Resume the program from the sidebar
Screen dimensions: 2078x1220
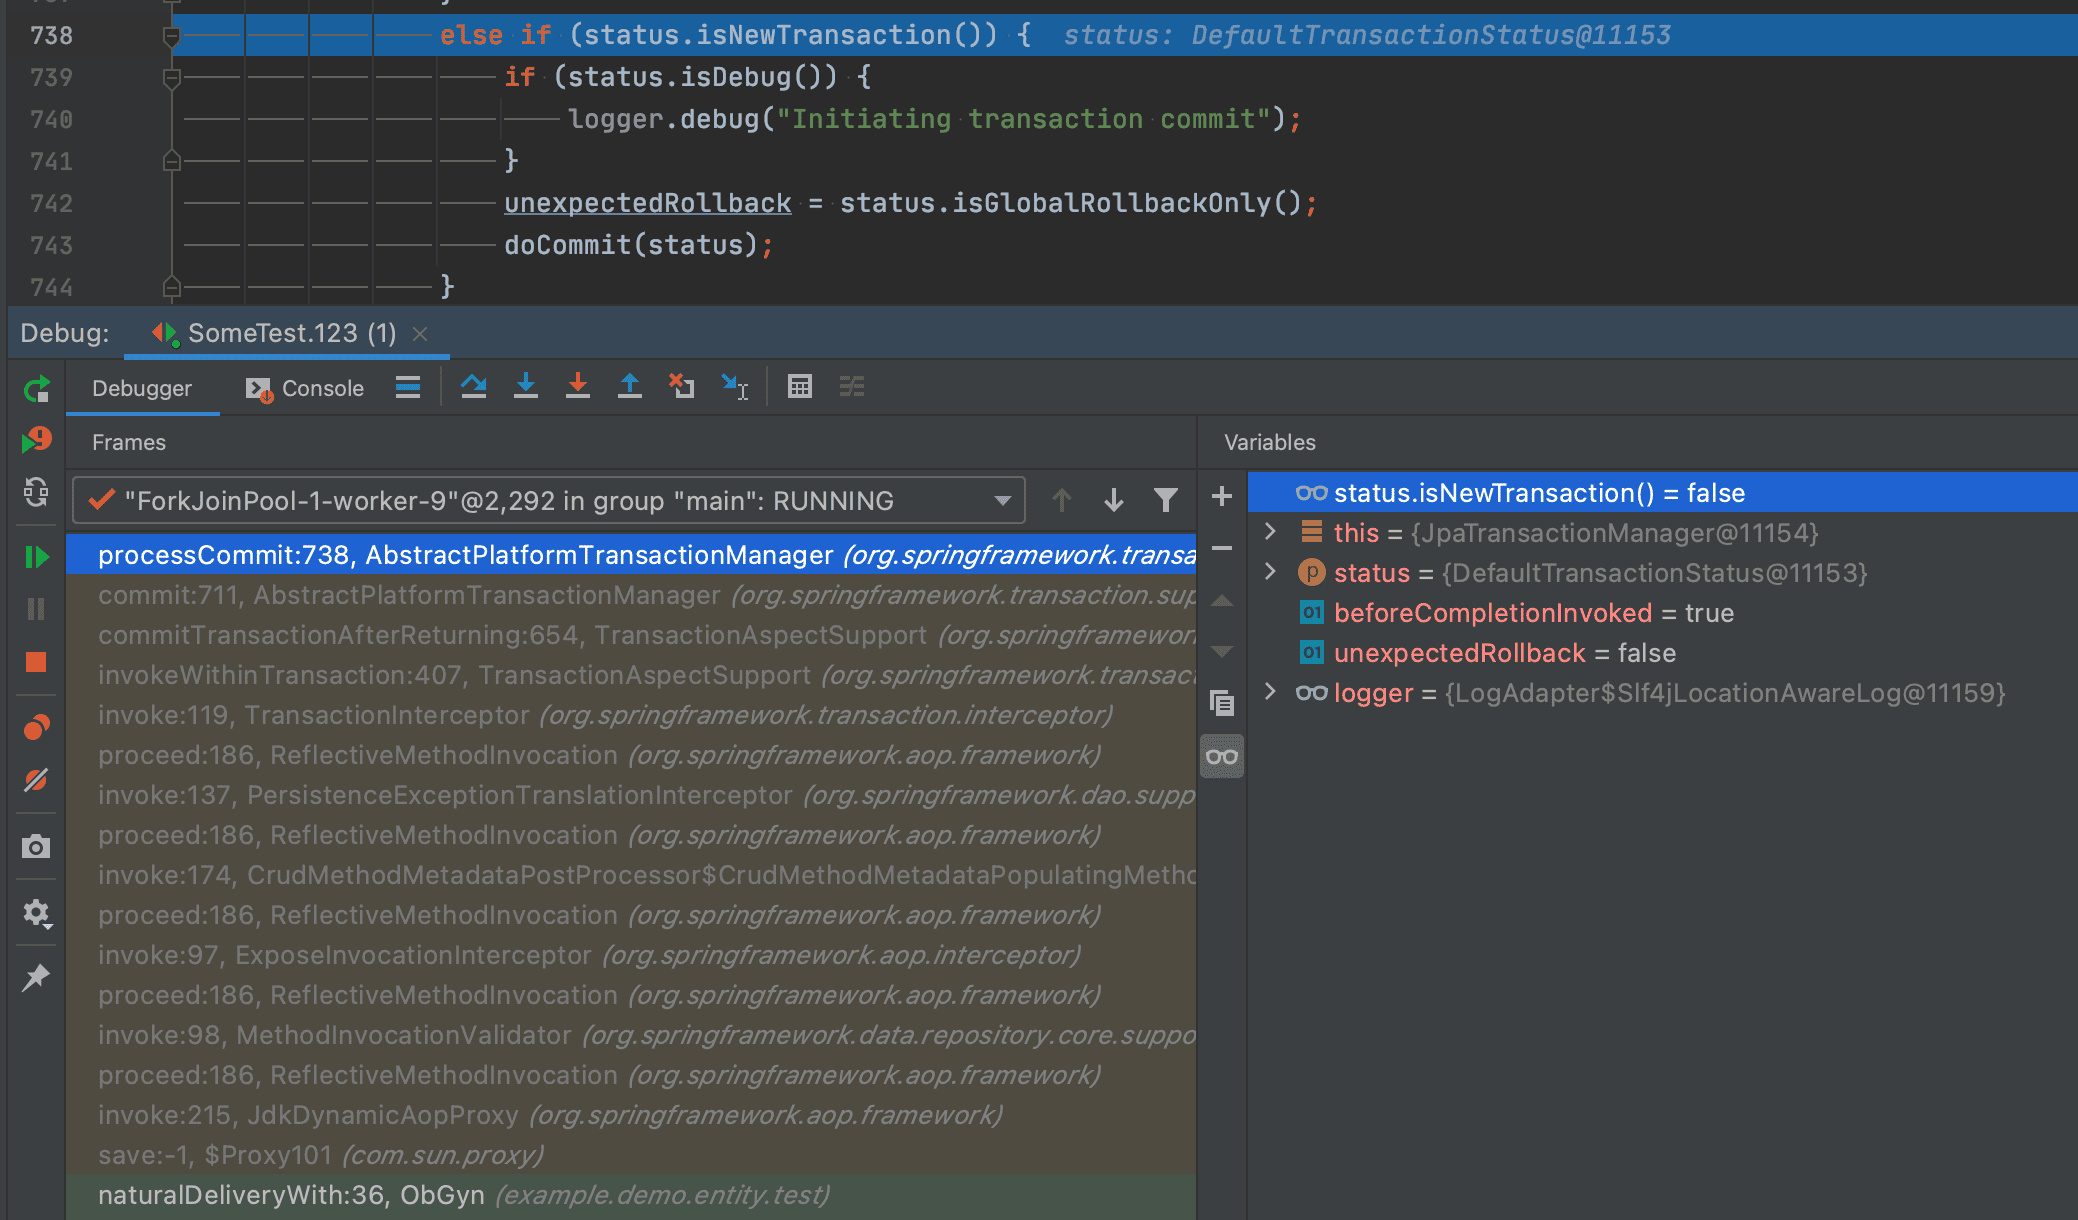pyautogui.click(x=36, y=557)
